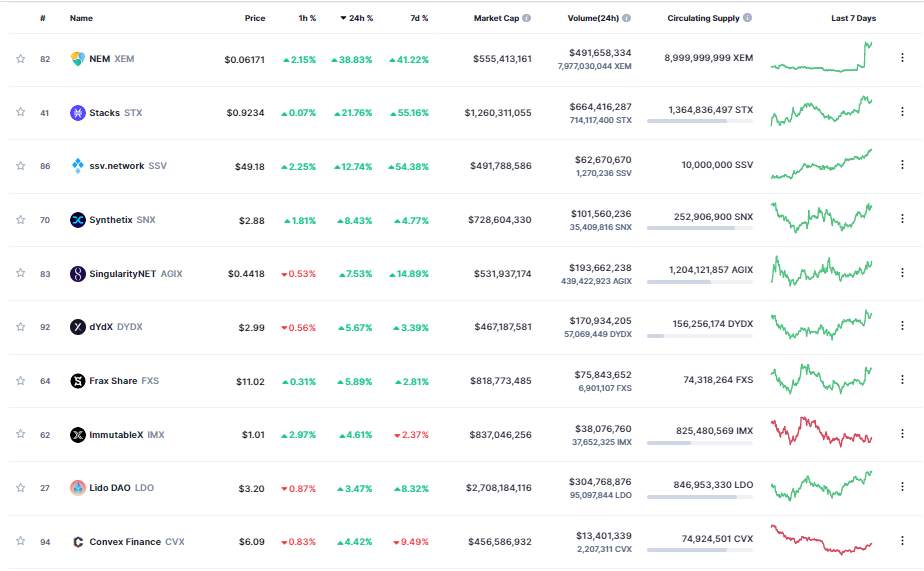
Task: Open Stacks STX coin page
Action: [116, 113]
